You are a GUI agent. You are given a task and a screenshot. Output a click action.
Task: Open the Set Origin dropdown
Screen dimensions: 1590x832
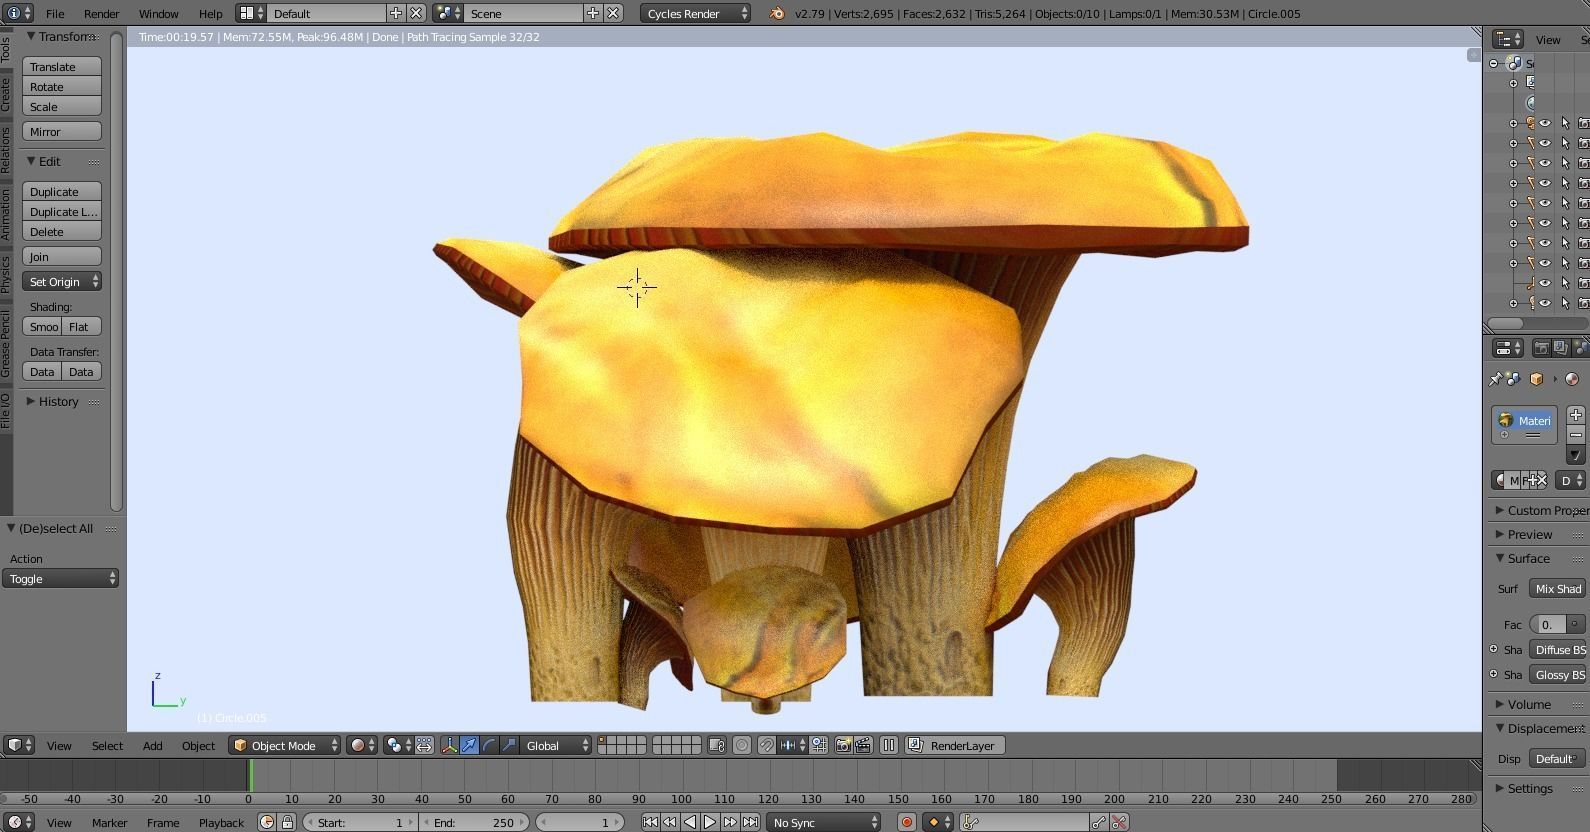pyautogui.click(x=62, y=281)
